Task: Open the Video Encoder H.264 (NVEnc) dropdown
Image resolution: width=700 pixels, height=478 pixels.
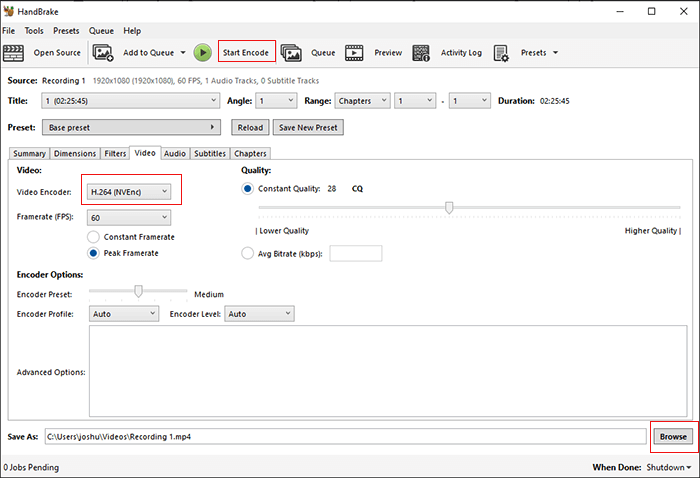Action: click(129, 192)
